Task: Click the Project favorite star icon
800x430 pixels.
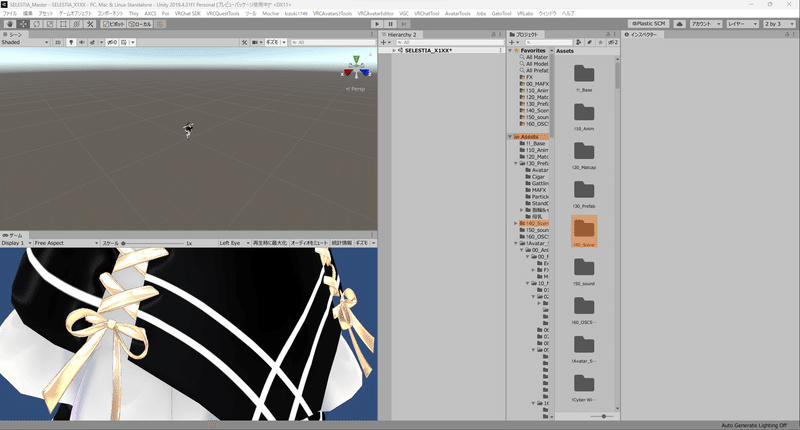Action: [x=601, y=42]
